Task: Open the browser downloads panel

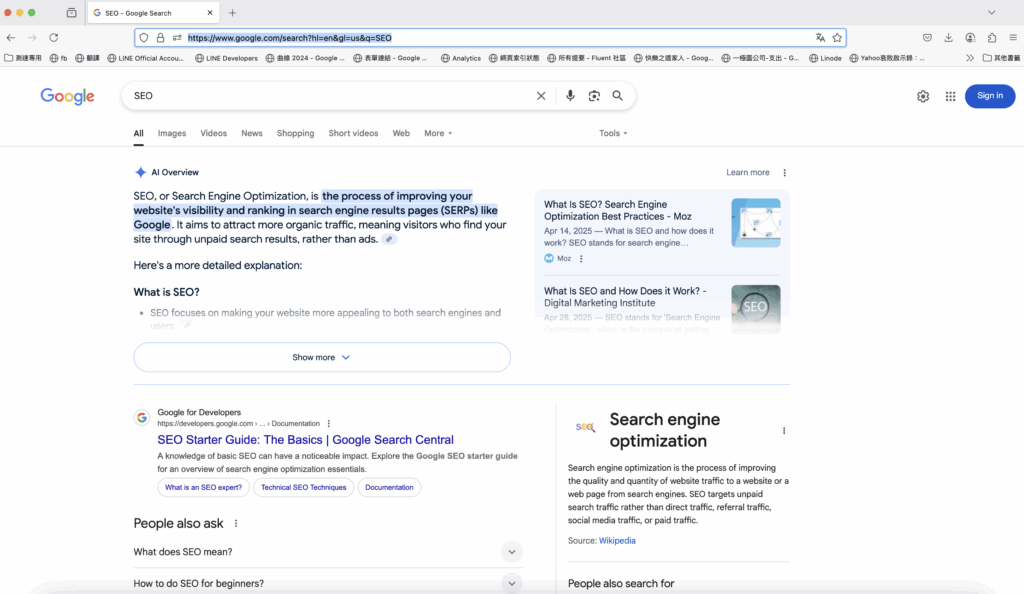Action: [x=948, y=38]
